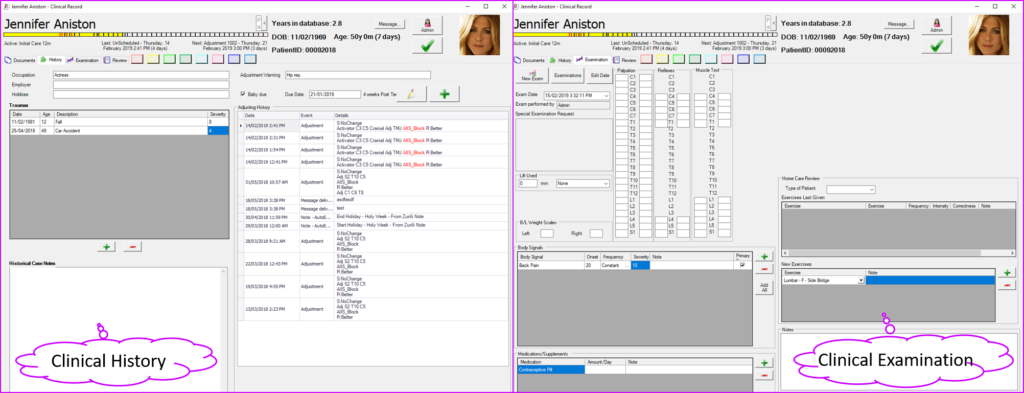This screenshot has height=393, width=1024.
Task: Click the Adjustment Warning text field
Action: tap(357, 75)
